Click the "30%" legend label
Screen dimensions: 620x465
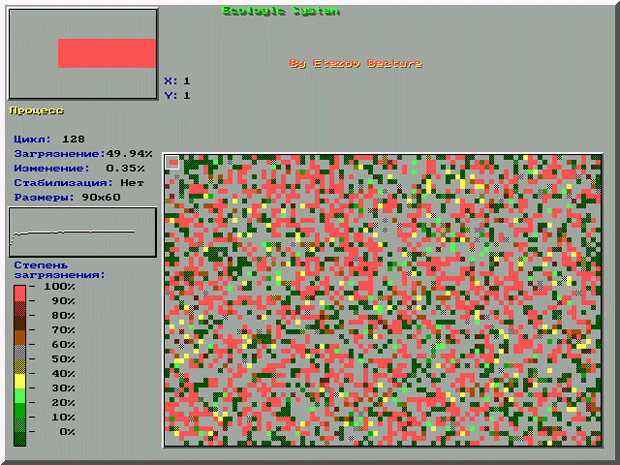point(63,388)
